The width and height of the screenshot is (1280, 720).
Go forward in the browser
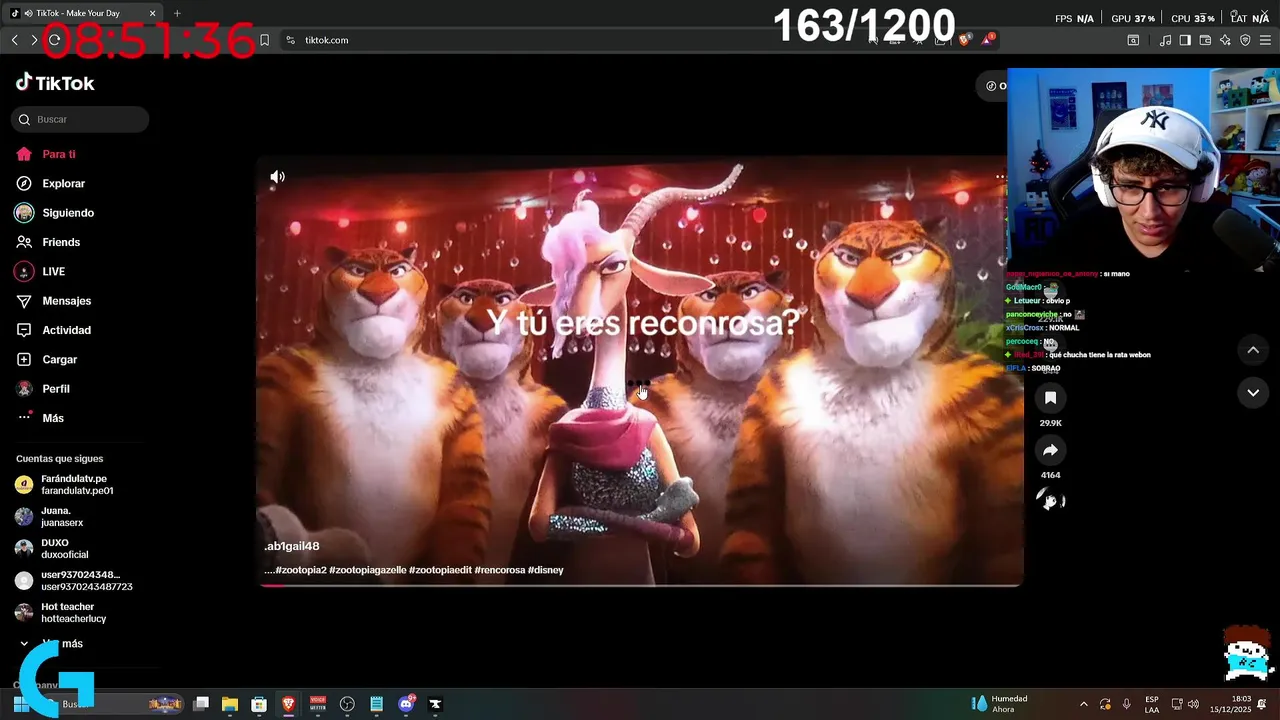[34, 40]
